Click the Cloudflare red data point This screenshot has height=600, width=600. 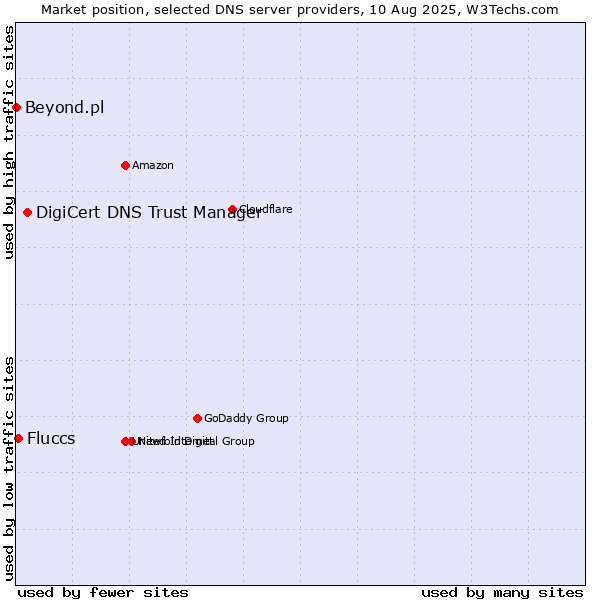(233, 209)
